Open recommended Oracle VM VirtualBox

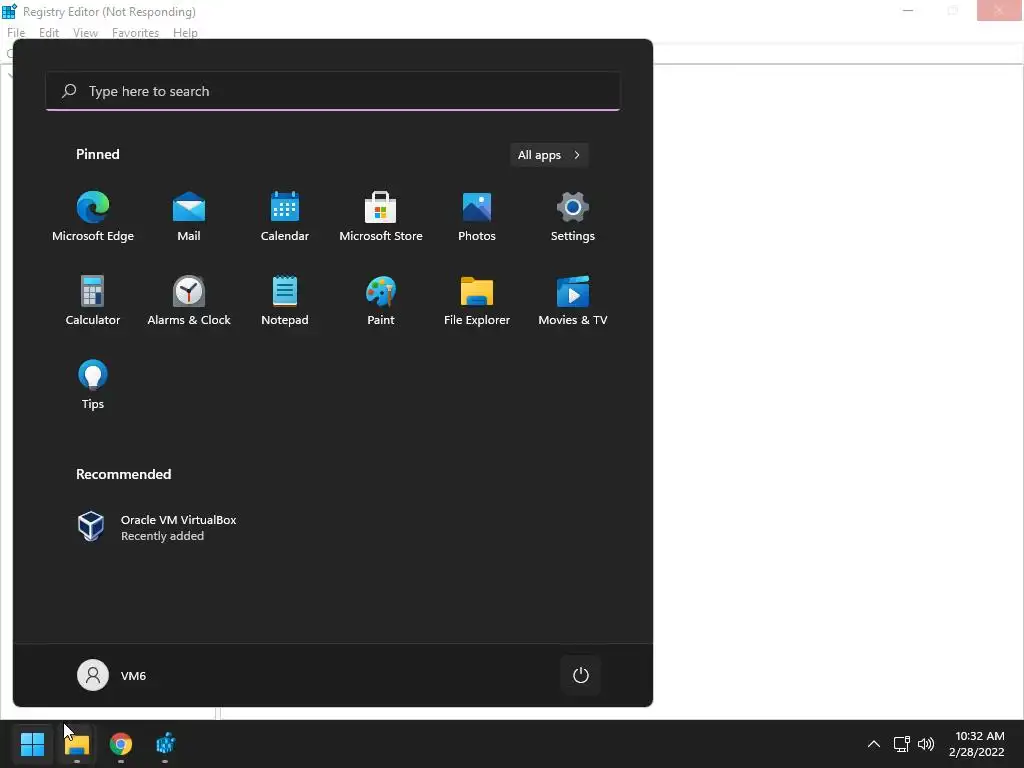157,527
